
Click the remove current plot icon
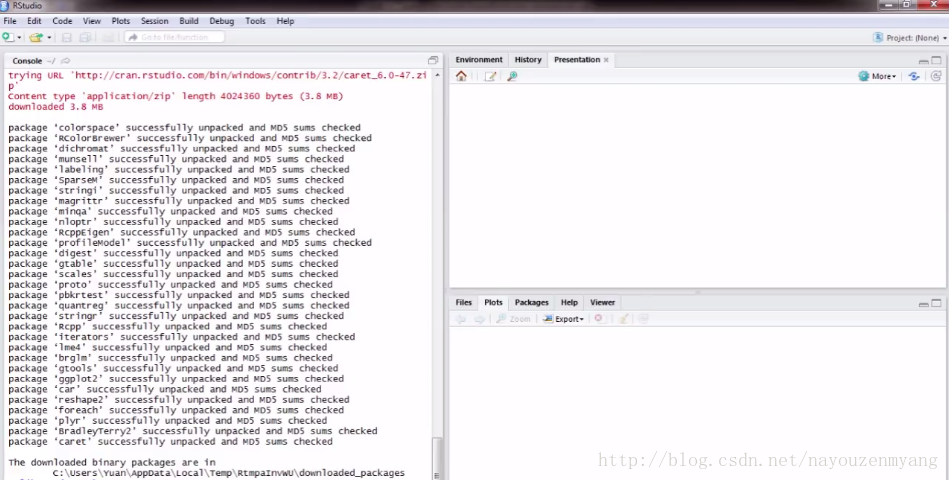tap(599, 319)
